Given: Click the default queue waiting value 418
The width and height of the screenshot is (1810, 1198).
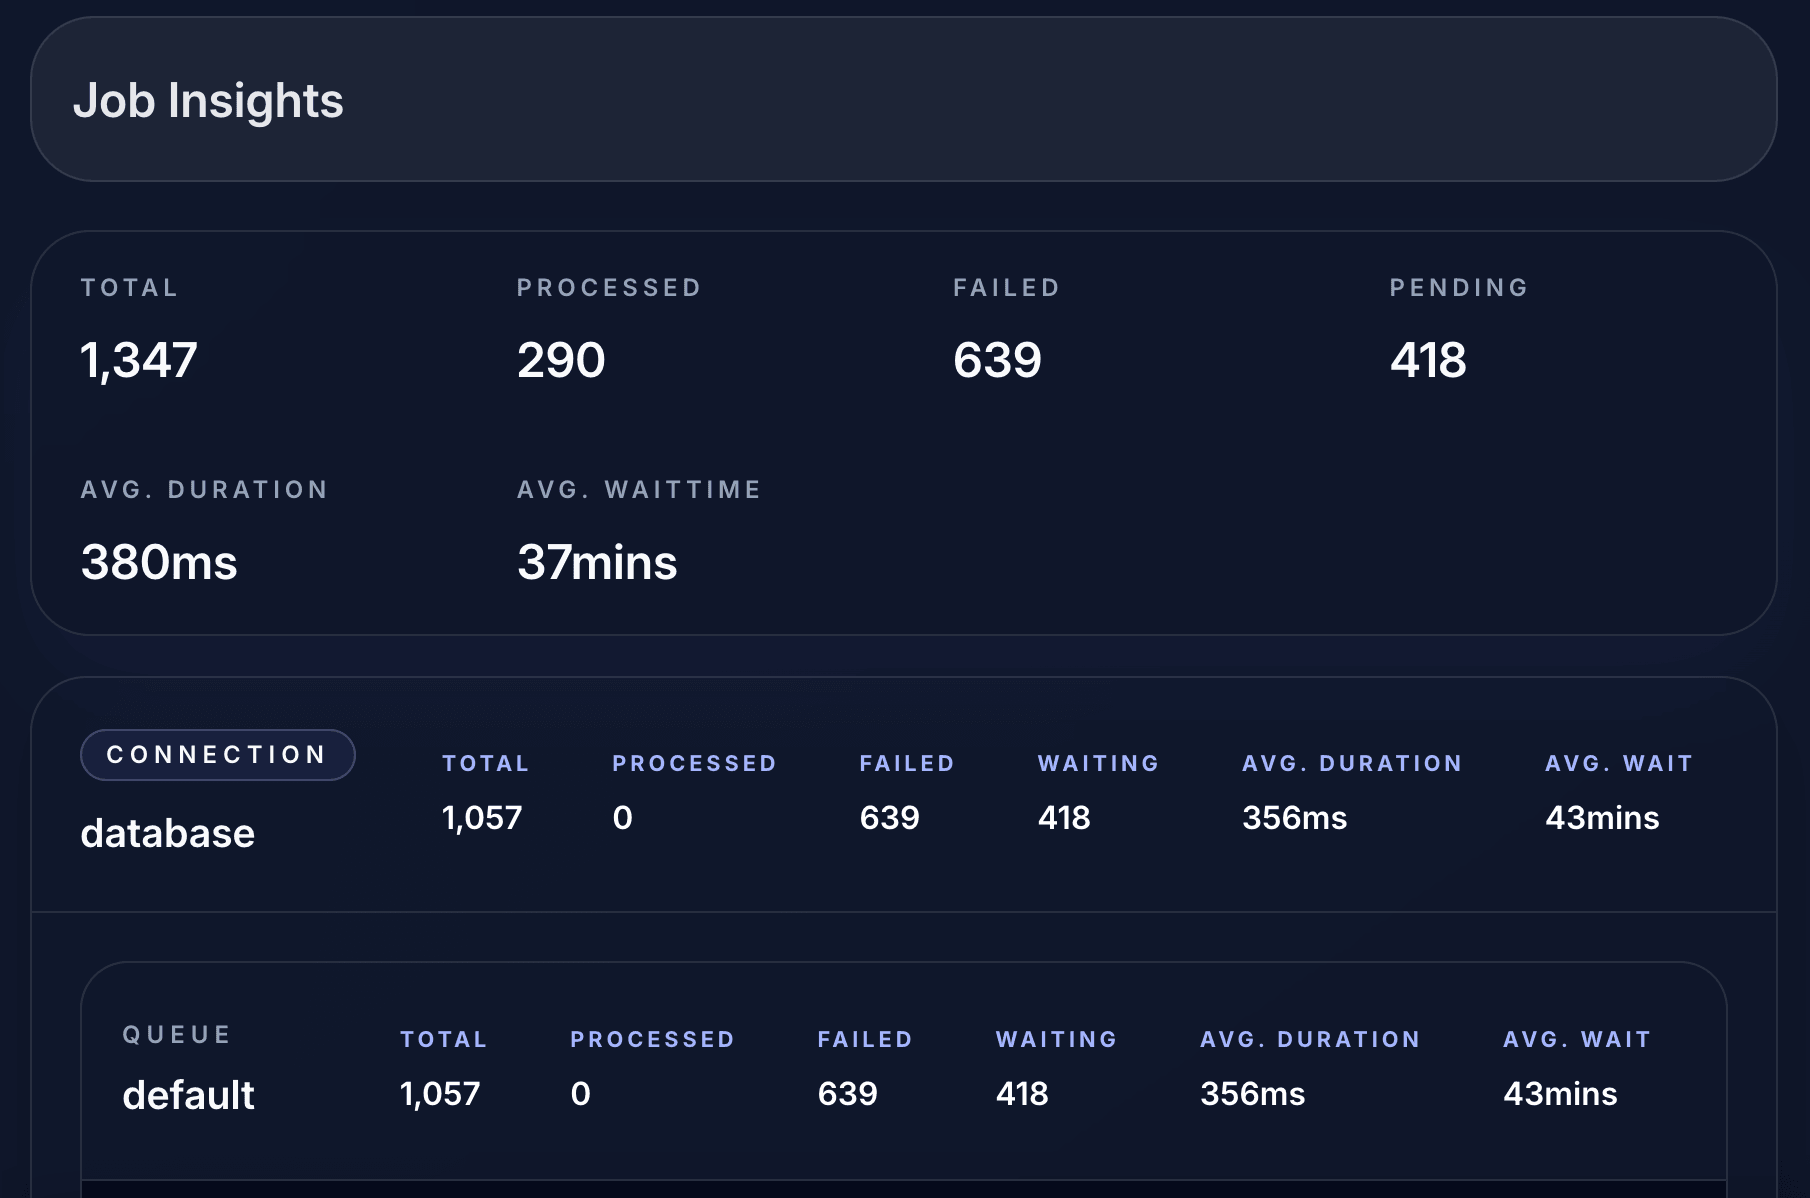Looking at the screenshot, I should point(1022,1094).
